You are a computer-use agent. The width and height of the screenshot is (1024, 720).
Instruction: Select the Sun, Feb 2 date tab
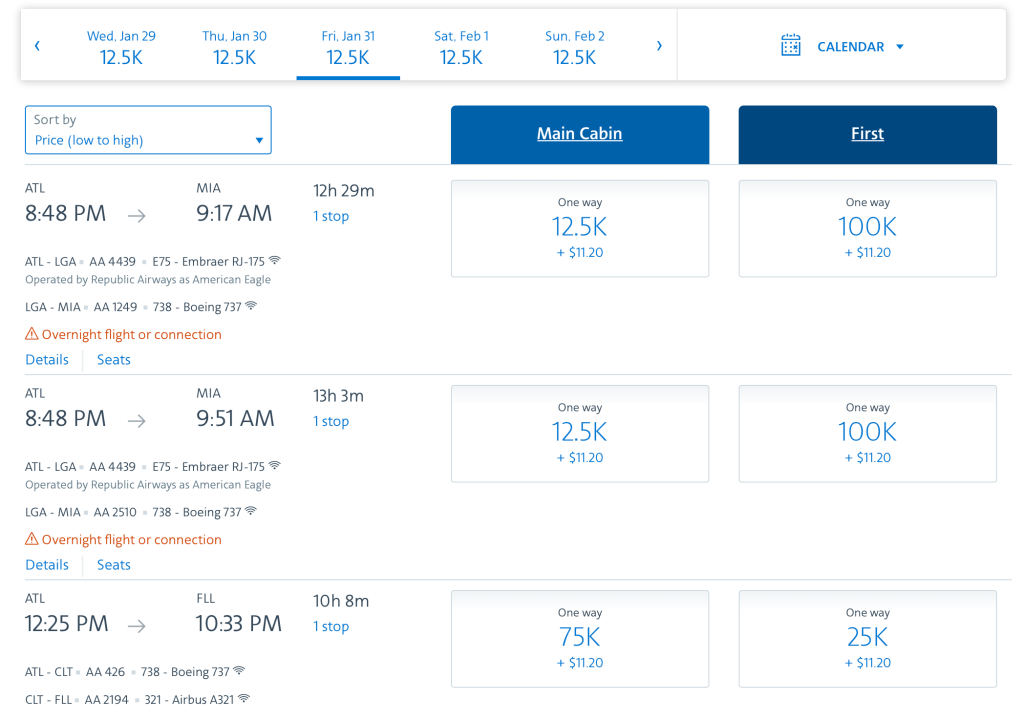[574, 47]
